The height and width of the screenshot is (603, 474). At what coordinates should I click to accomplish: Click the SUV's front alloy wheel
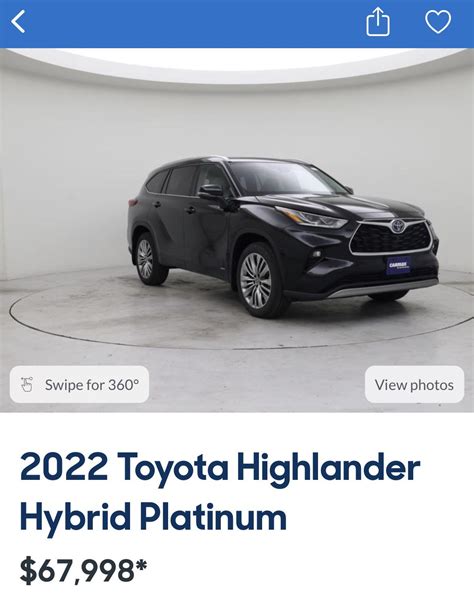(256, 280)
